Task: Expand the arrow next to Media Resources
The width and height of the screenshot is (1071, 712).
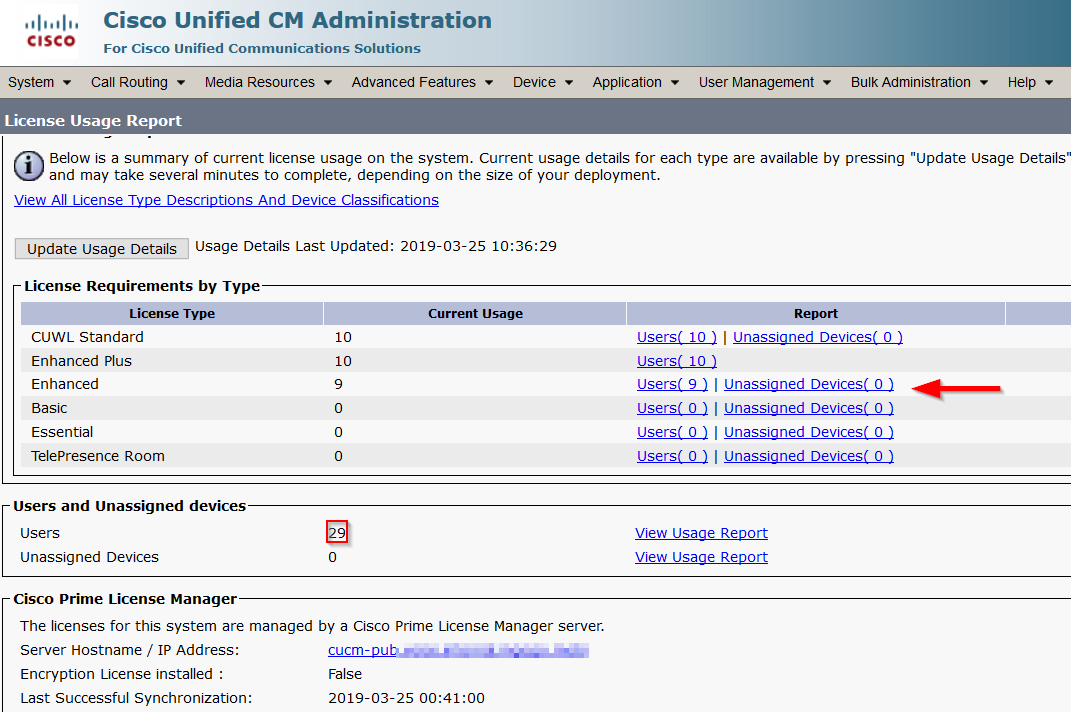Action: click(x=328, y=83)
